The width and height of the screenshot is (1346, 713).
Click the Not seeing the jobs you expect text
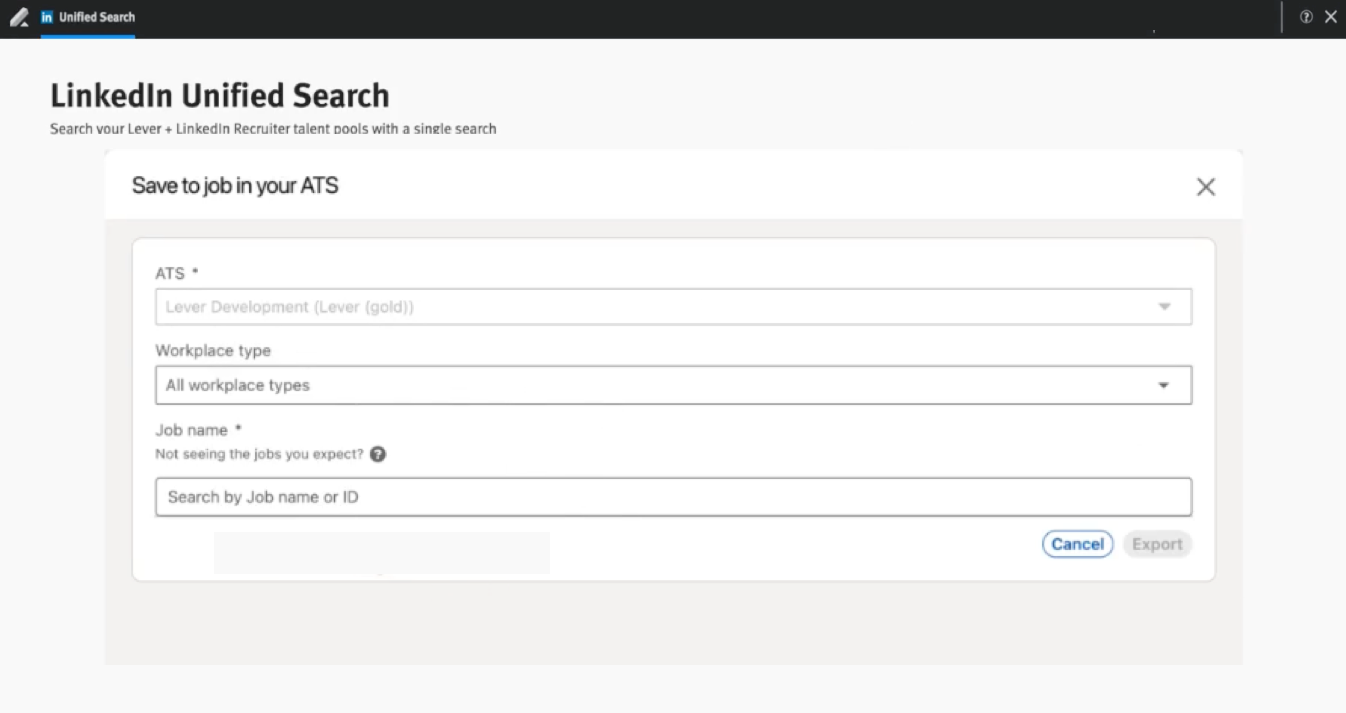(260, 454)
